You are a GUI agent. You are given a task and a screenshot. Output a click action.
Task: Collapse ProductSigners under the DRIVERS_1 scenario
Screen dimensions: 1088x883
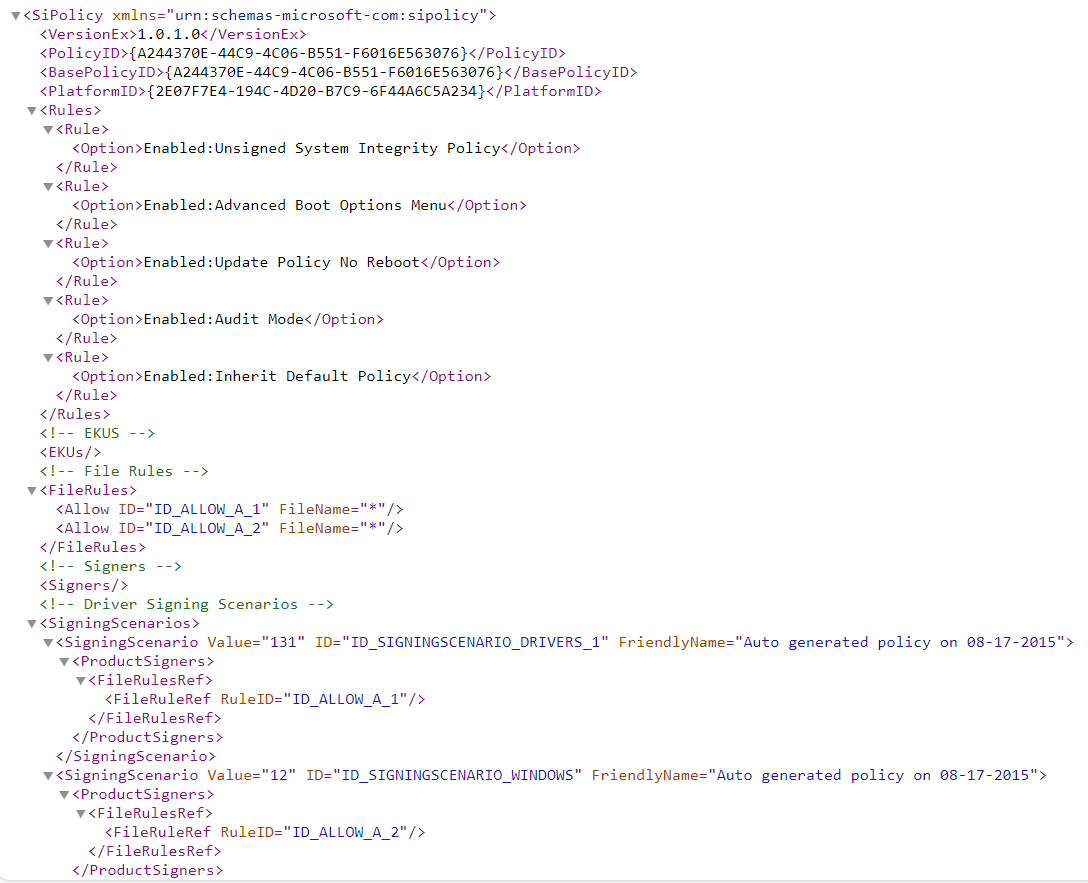point(64,662)
